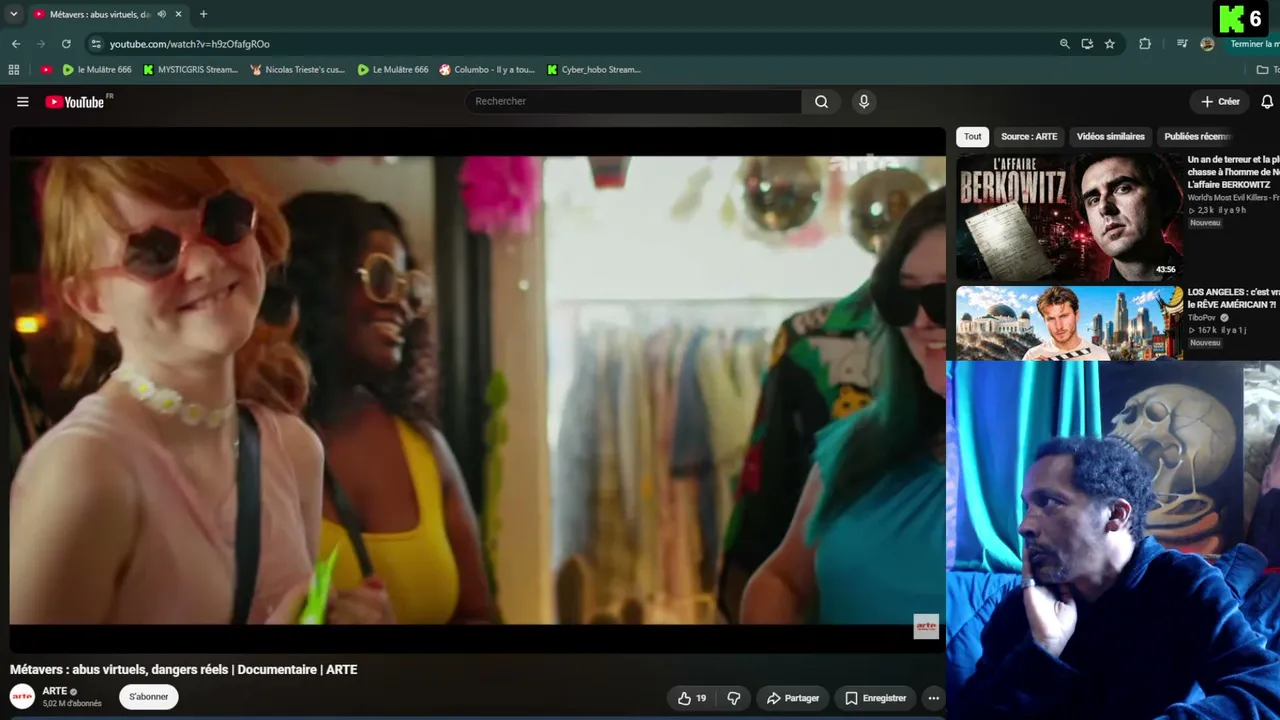Open 'World's Most Evil Killers' channel name

point(1233,197)
